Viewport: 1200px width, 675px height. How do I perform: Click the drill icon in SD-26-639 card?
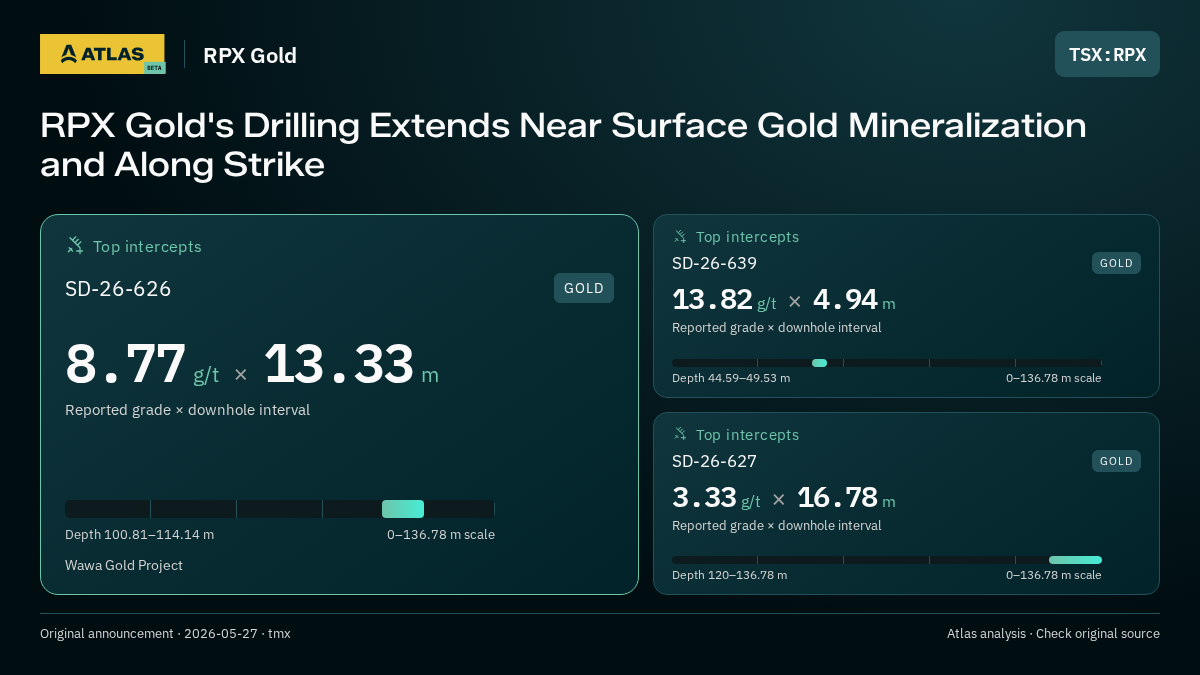(x=680, y=236)
